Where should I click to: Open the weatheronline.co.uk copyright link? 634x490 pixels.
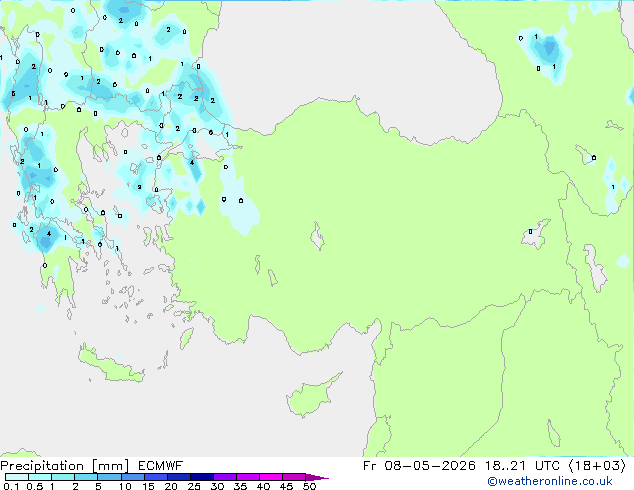click(x=550, y=481)
